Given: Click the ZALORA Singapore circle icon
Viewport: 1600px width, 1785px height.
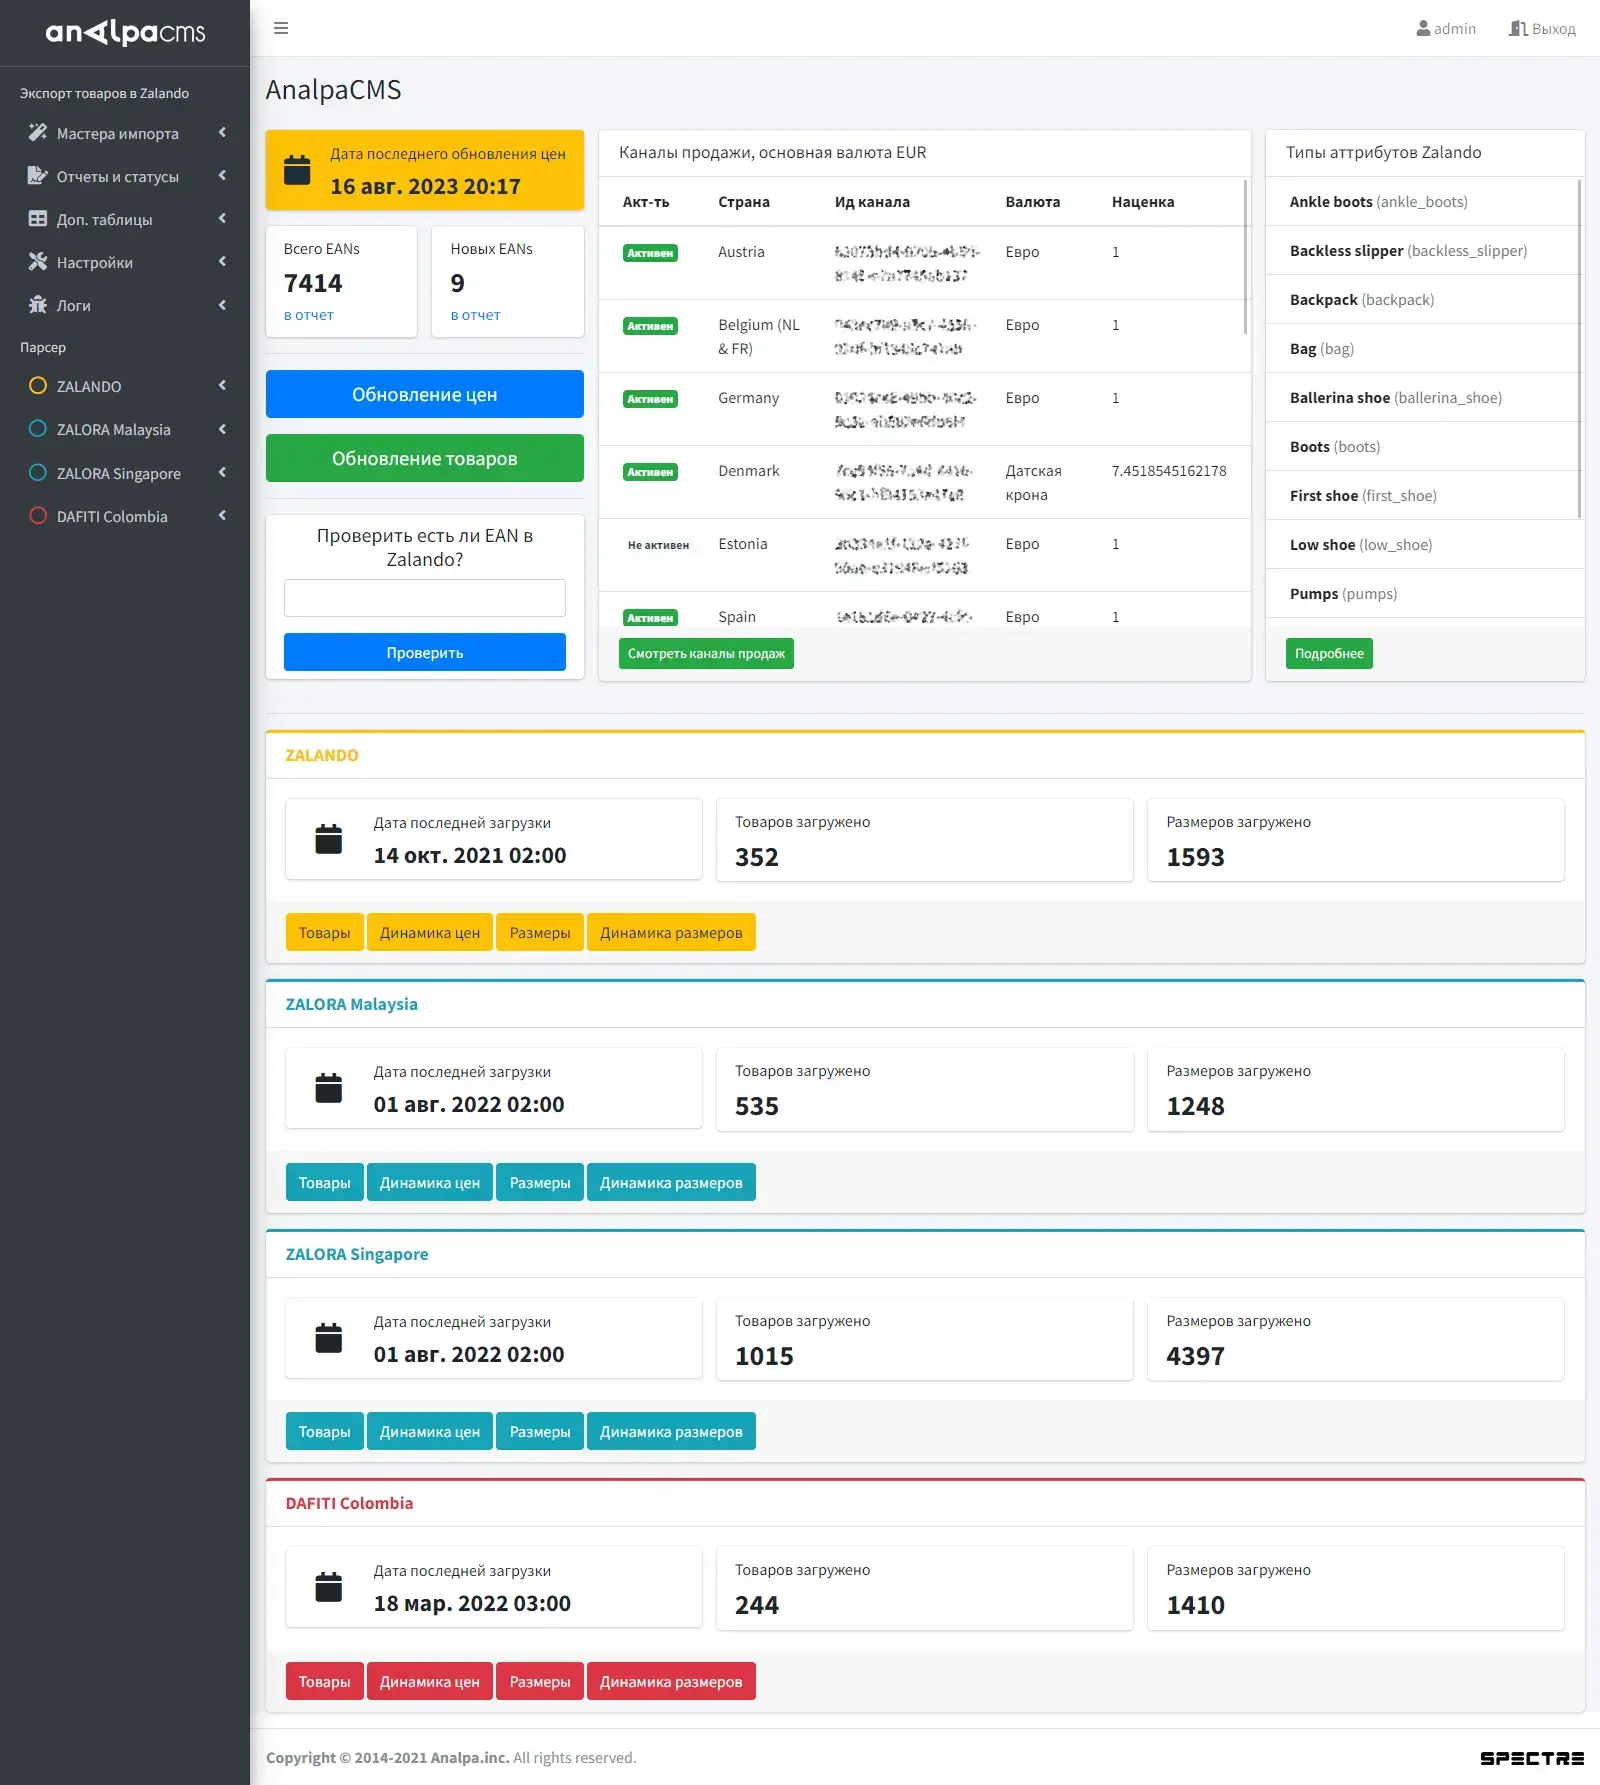Looking at the screenshot, I should pyautogui.click(x=38, y=473).
